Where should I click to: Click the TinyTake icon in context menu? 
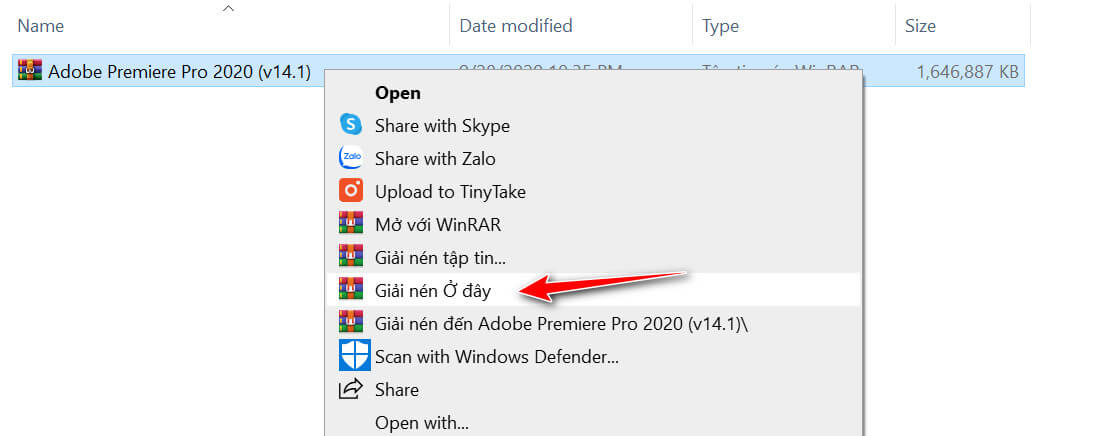point(351,191)
